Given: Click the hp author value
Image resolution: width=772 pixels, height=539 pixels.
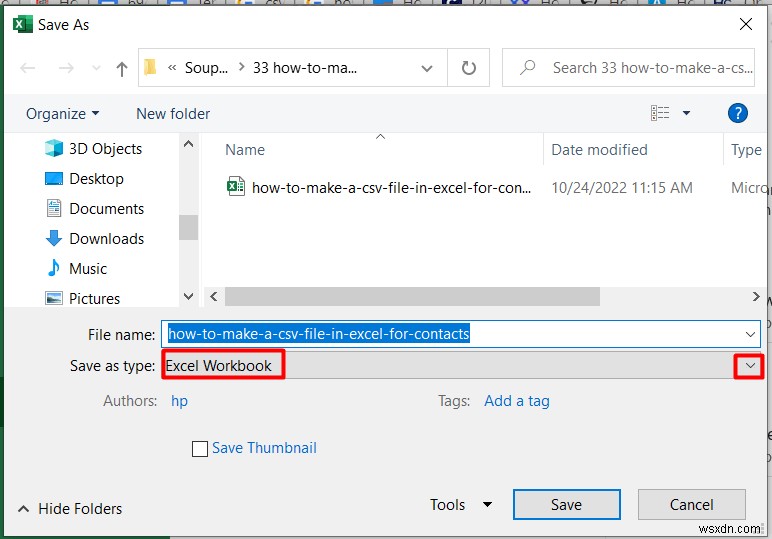Looking at the screenshot, I should 179,401.
